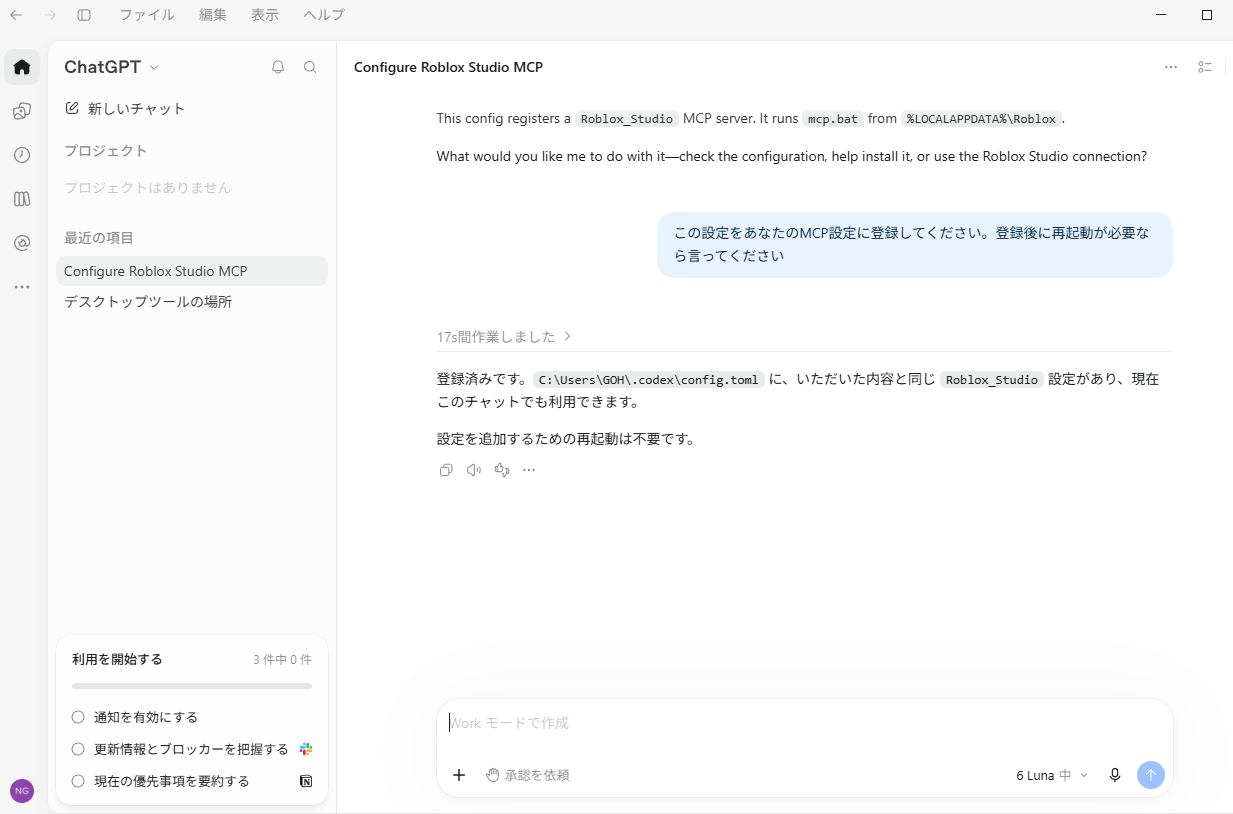Click the plus attach button in composer
1233x814 pixels.
click(459, 775)
